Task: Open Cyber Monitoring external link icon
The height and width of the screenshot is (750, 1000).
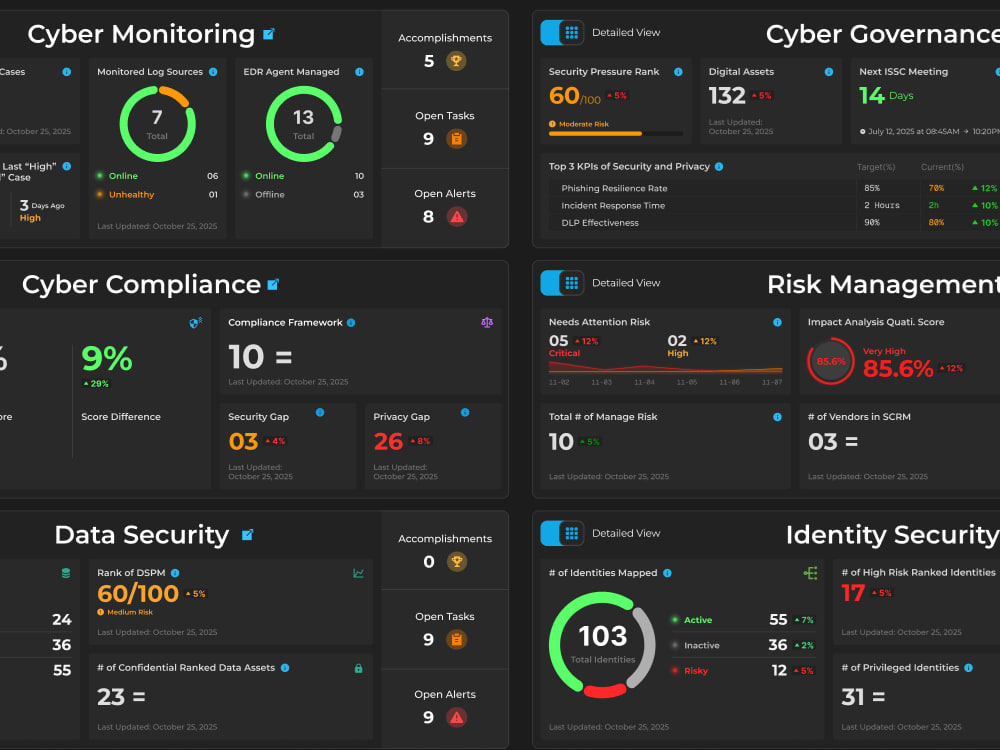Action: tap(268, 34)
